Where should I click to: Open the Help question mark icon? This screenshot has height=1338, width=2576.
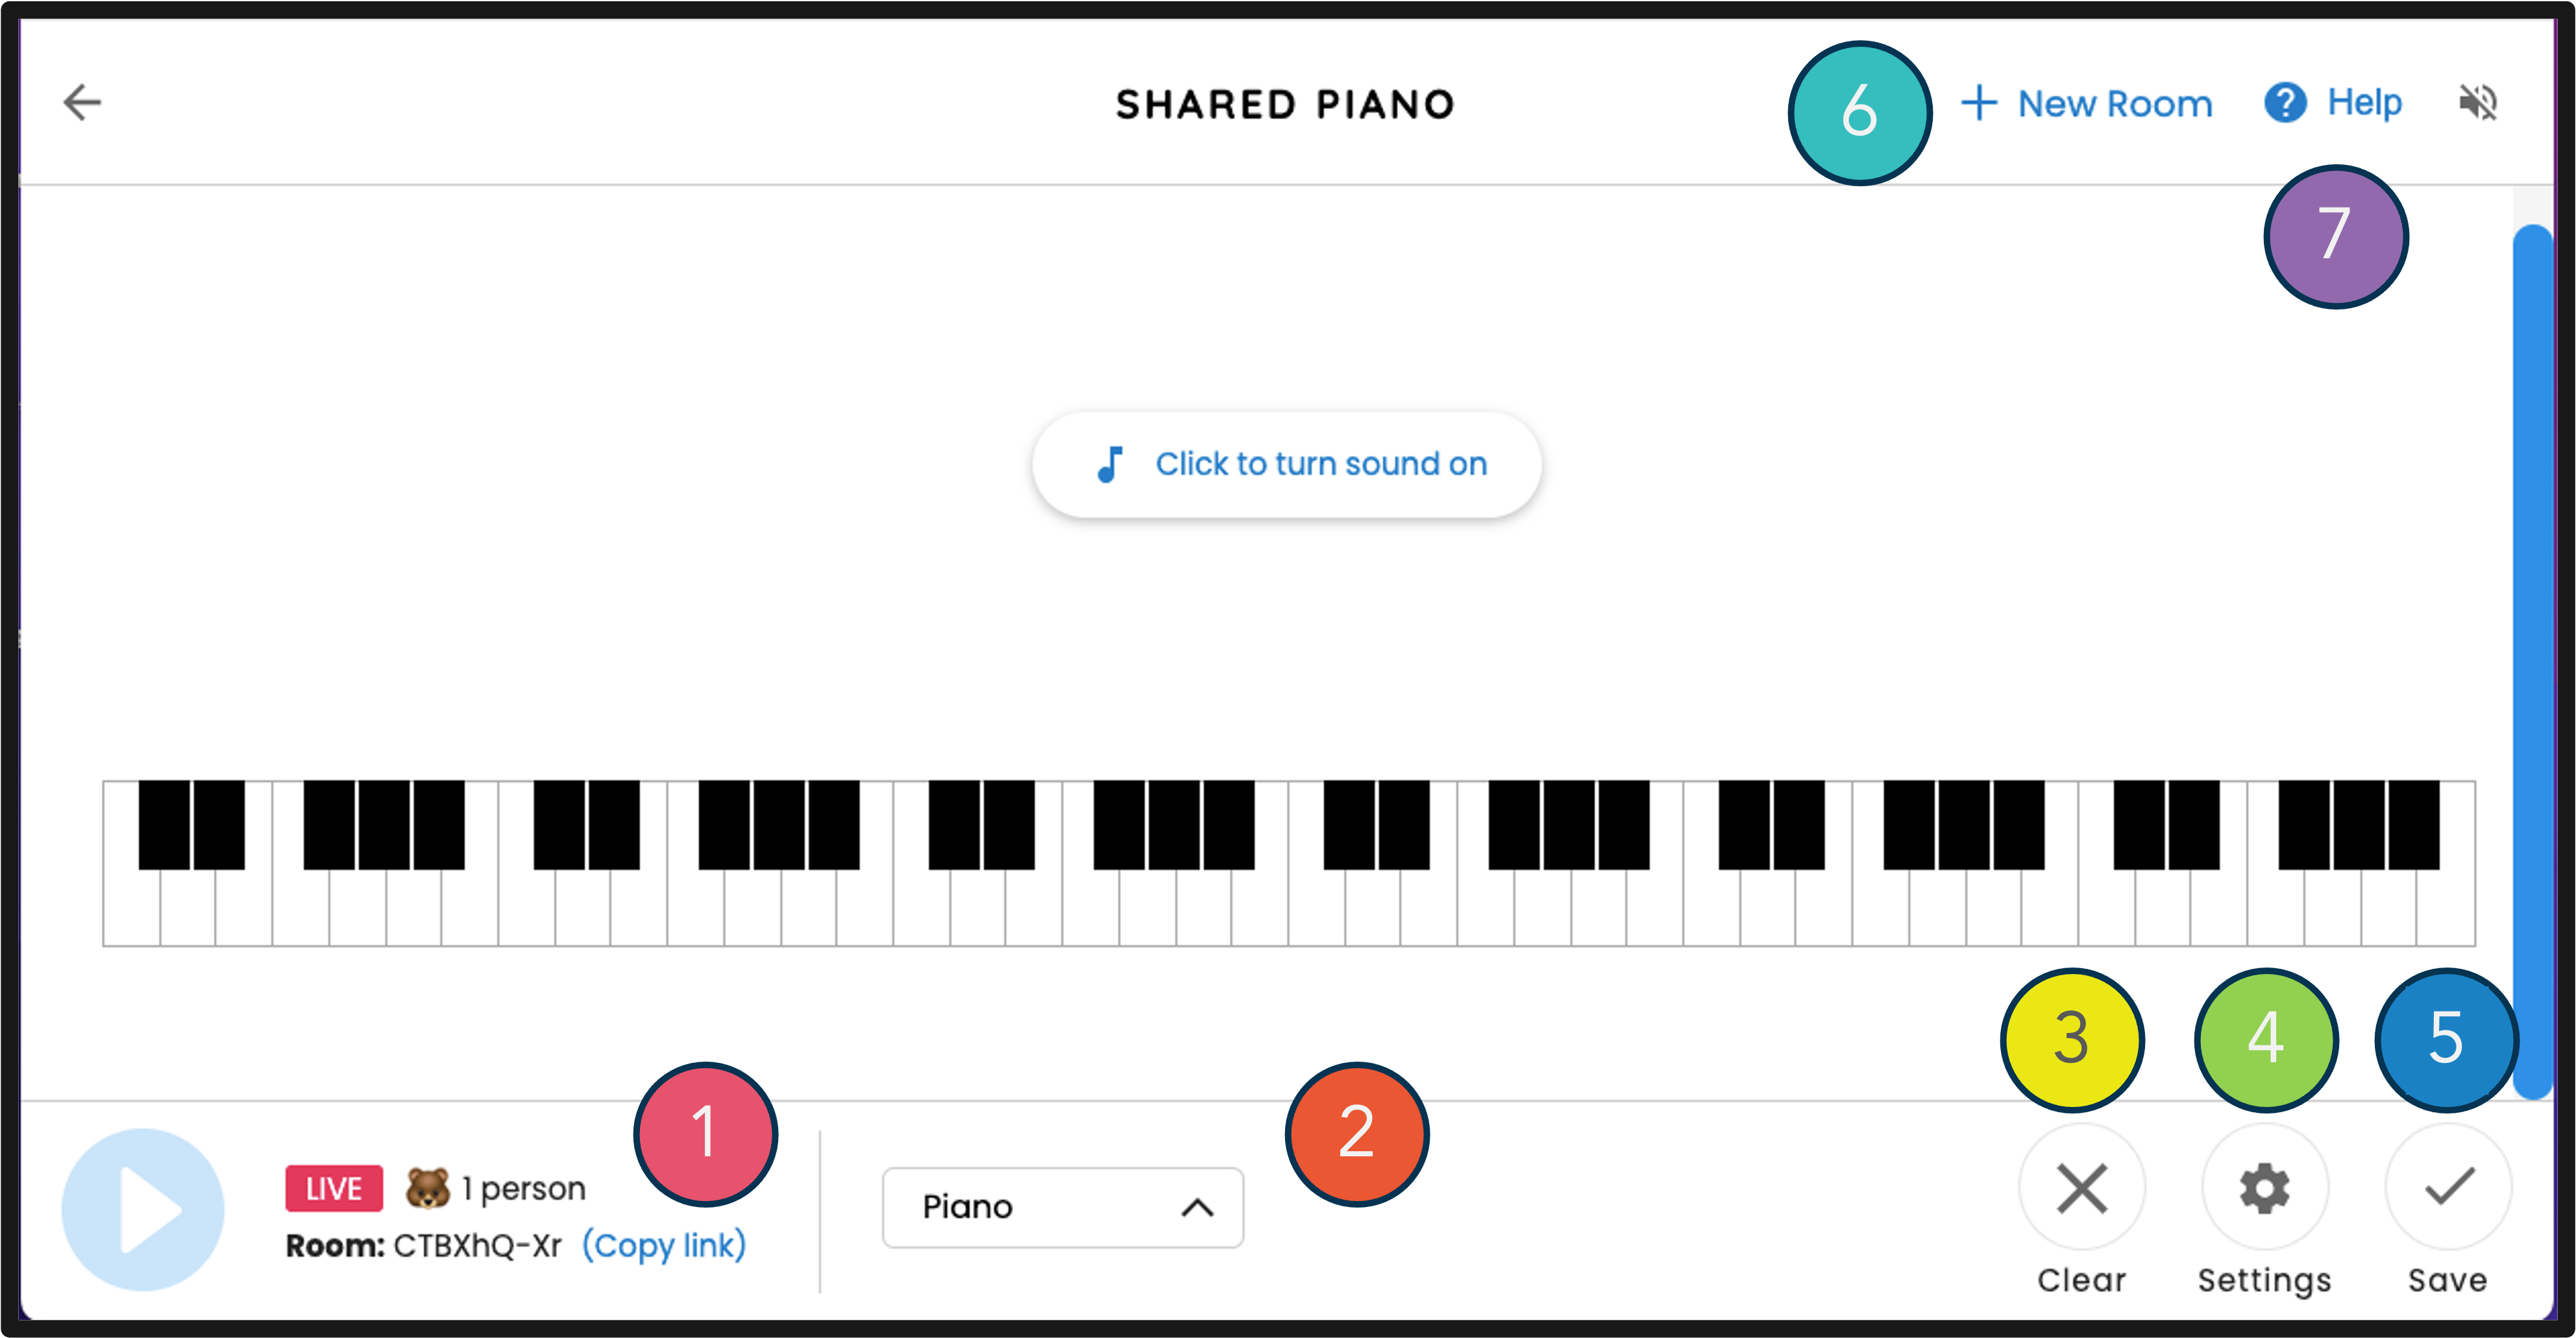(2285, 102)
